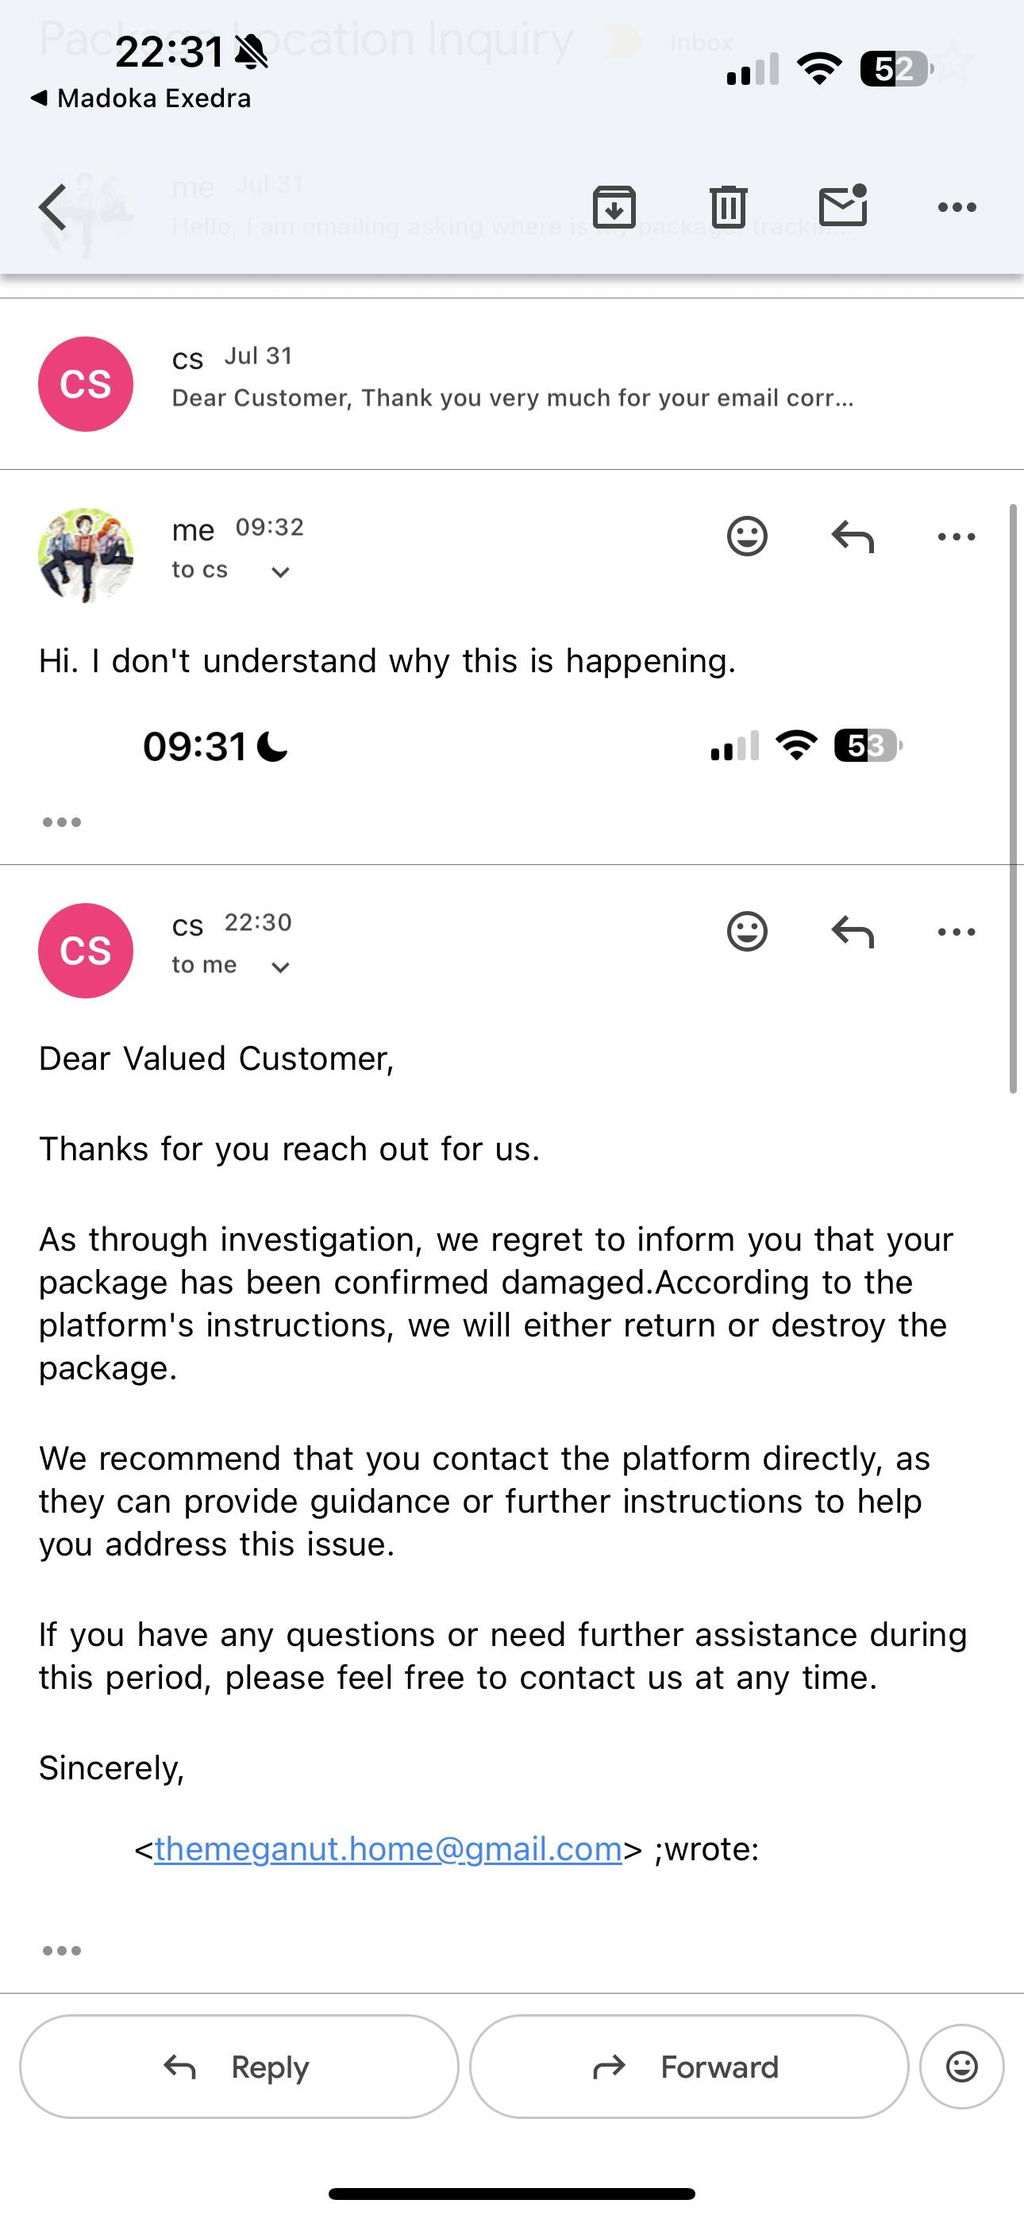This screenshot has width=1024, height=2219.
Task: Open more options for the 09:32 message
Action: [957, 537]
